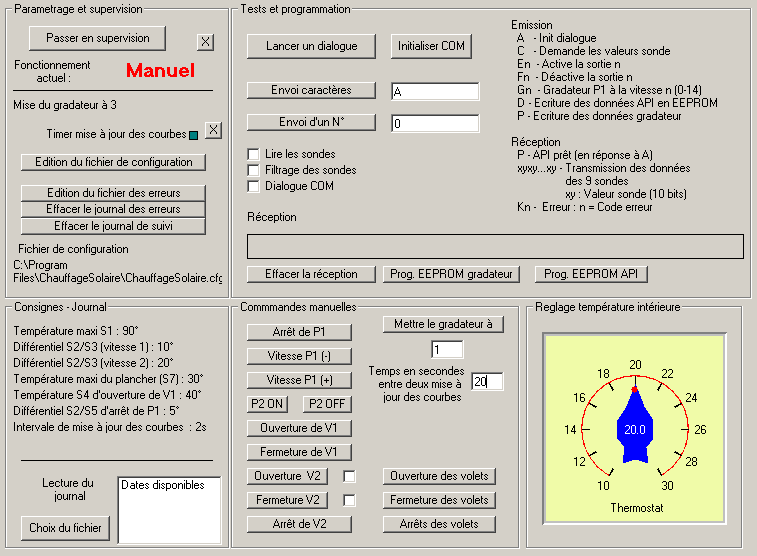The height and width of the screenshot is (556, 757).
Task: Click Ouverture V2 button
Action: [x=287, y=476]
